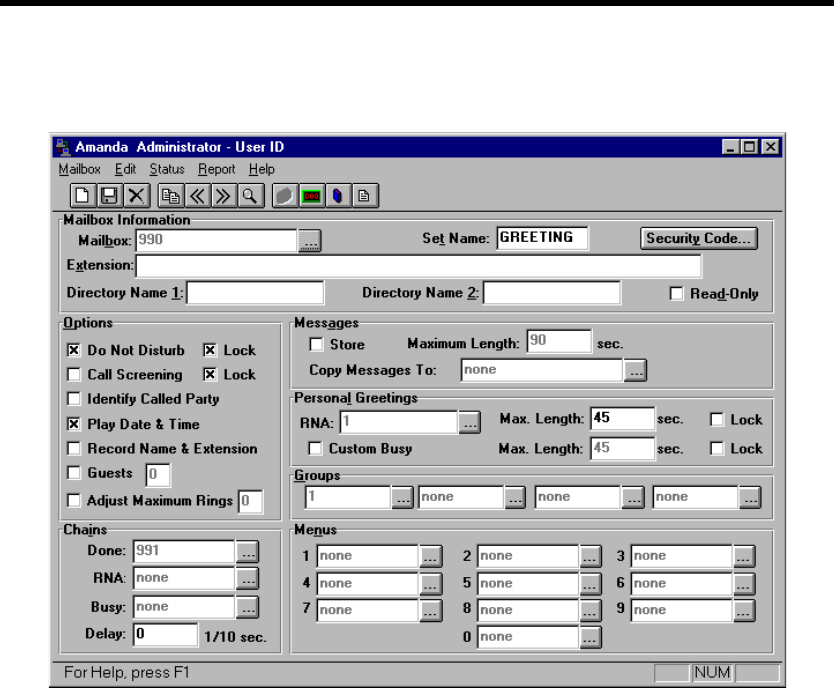Open browse button for Menu 1
The width and height of the screenshot is (834, 688).
(x=430, y=556)
